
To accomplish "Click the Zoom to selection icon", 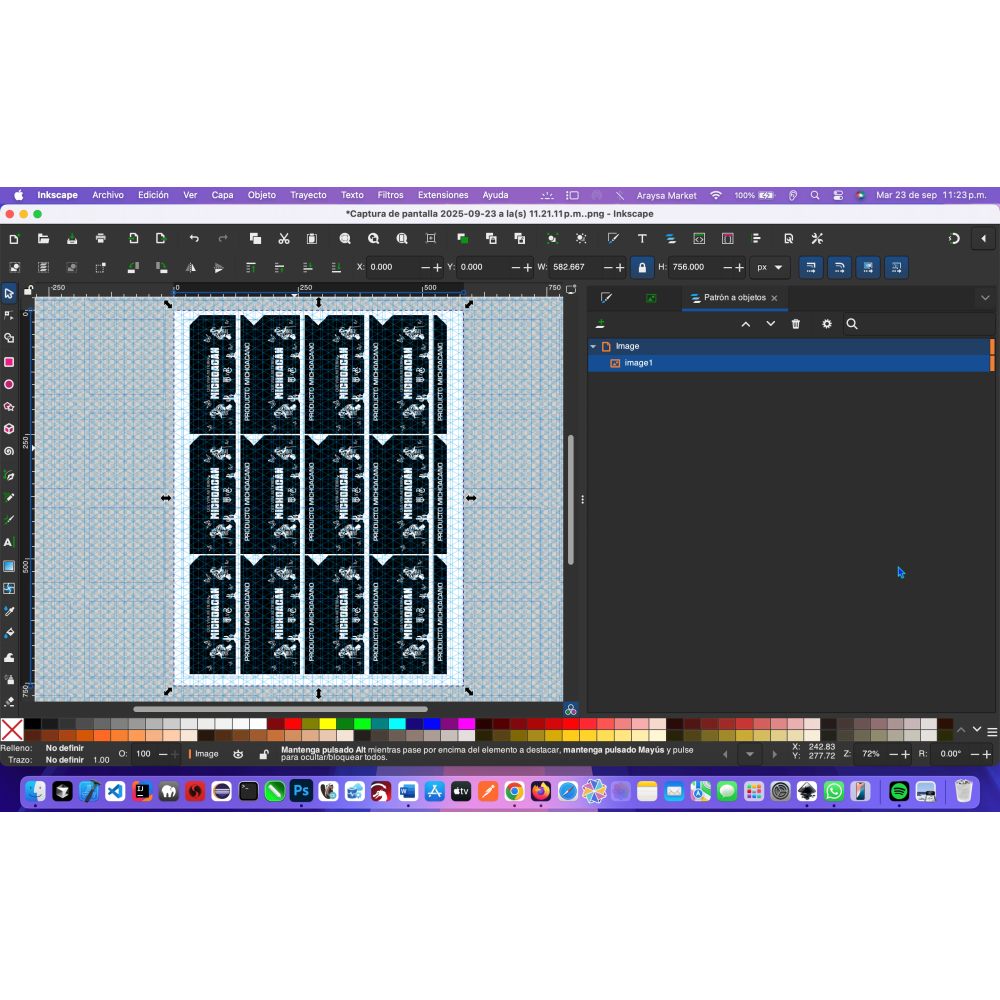I will pyautogui.click(x=345, y=239).
